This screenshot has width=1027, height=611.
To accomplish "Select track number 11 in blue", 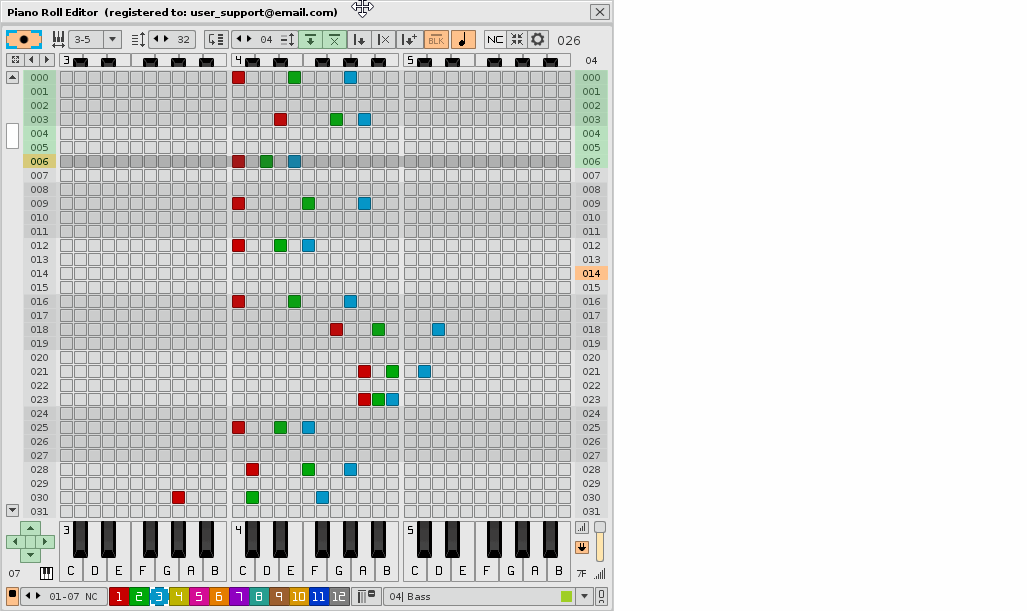I will 318,596.
